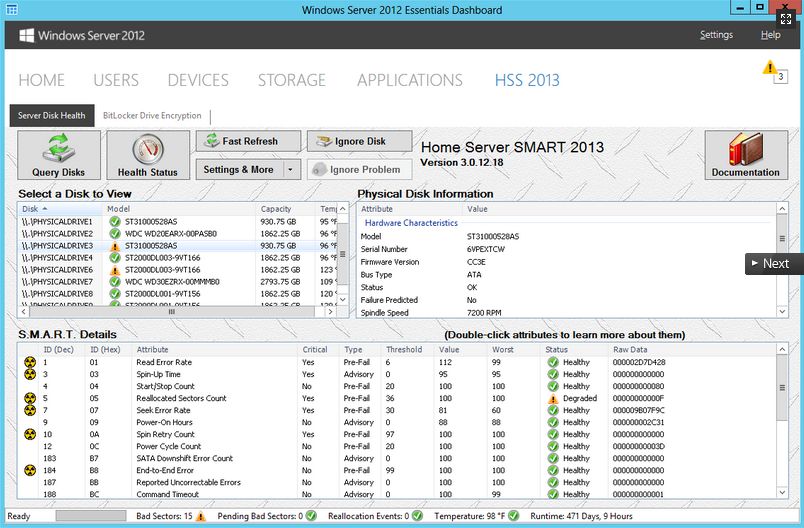Screen dimensions: 804x528
Task: Open the Settings link in header
Action: pyautogui.click(x=716, y=35)
